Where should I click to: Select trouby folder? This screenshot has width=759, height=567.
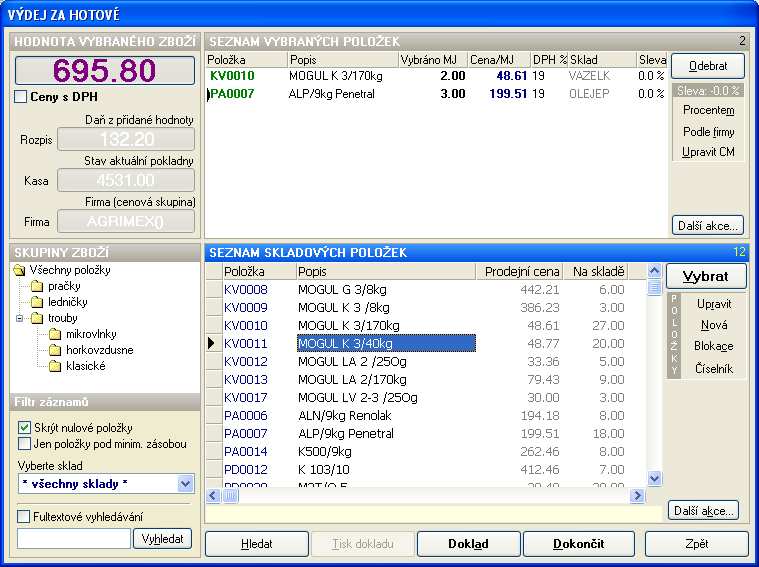[62, 318]
